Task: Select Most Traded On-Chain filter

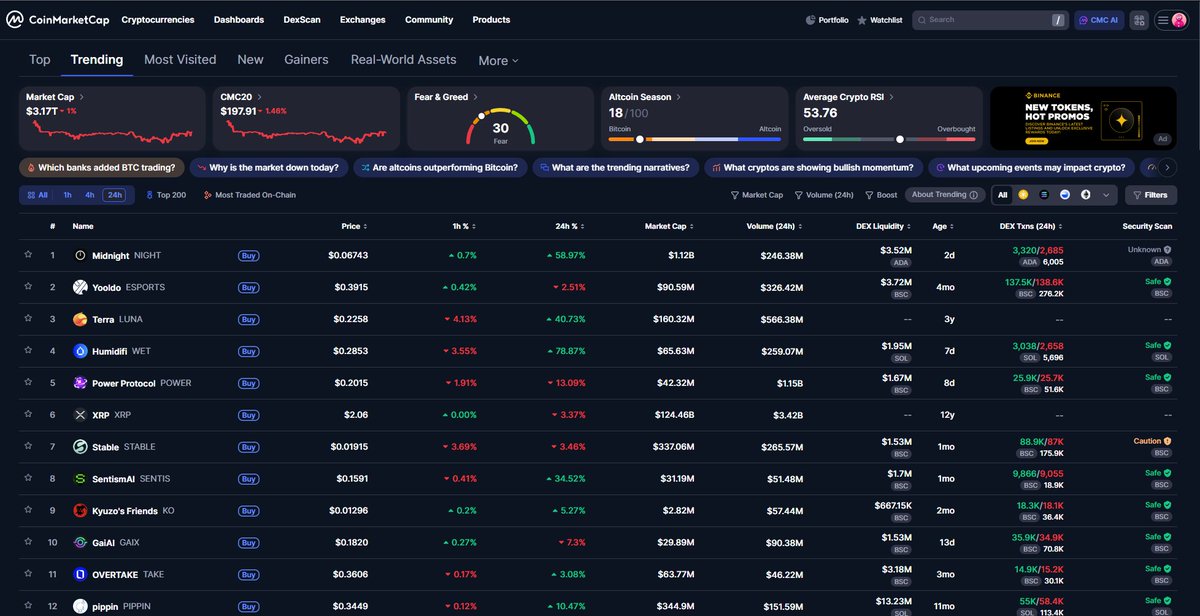Action: (250, 195)
